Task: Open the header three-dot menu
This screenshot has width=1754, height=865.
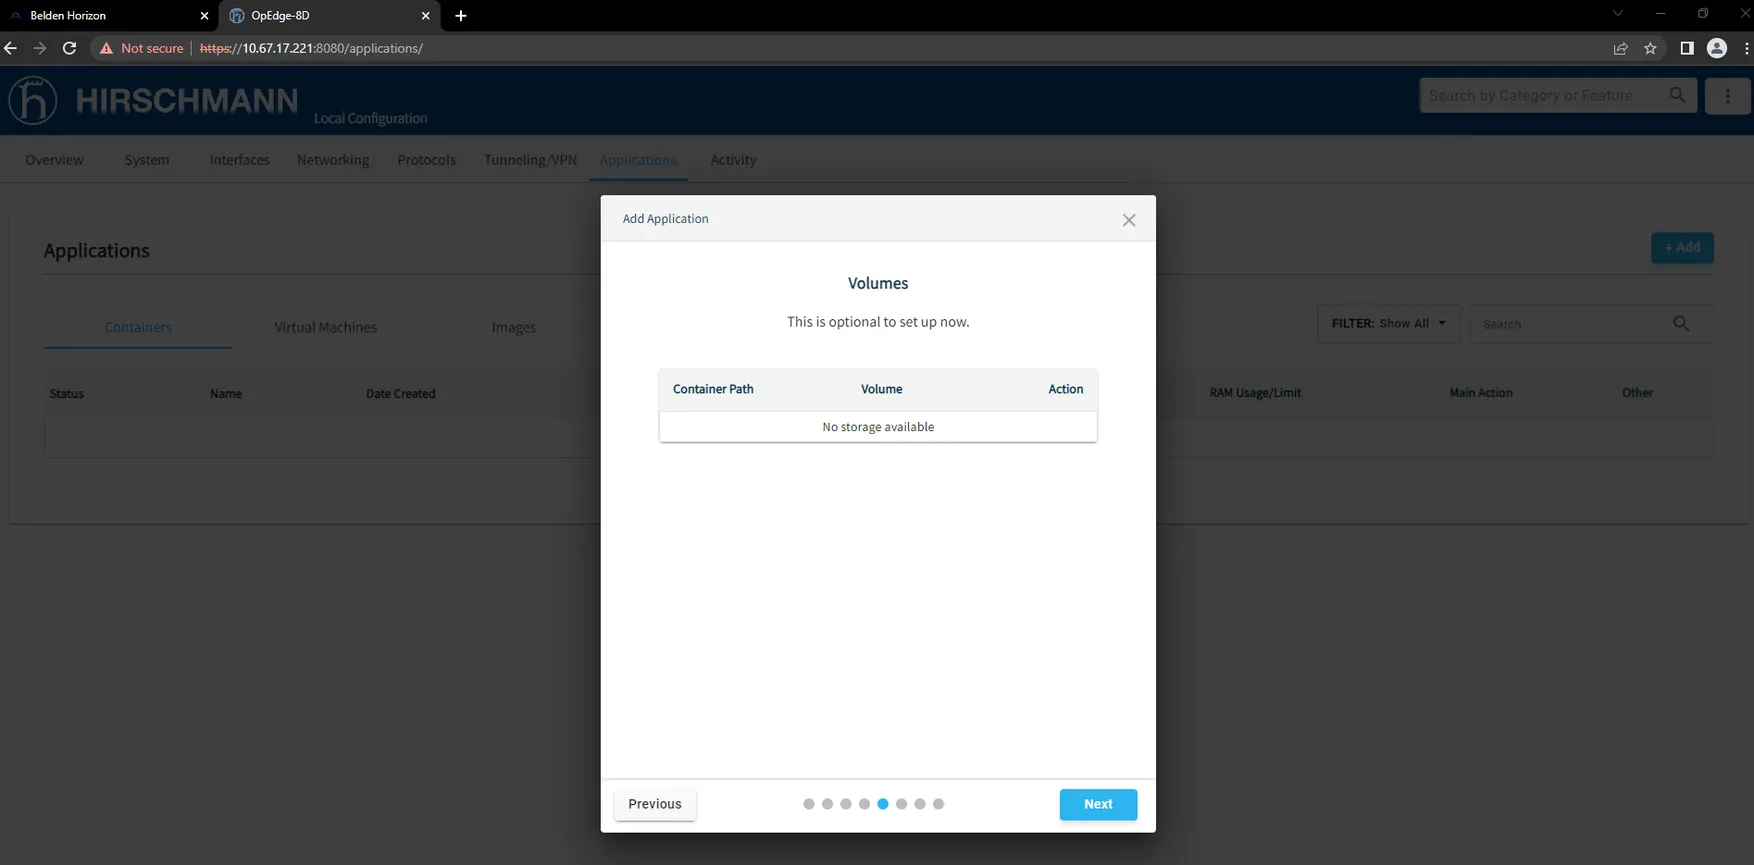Action: tap(1728, 96)
